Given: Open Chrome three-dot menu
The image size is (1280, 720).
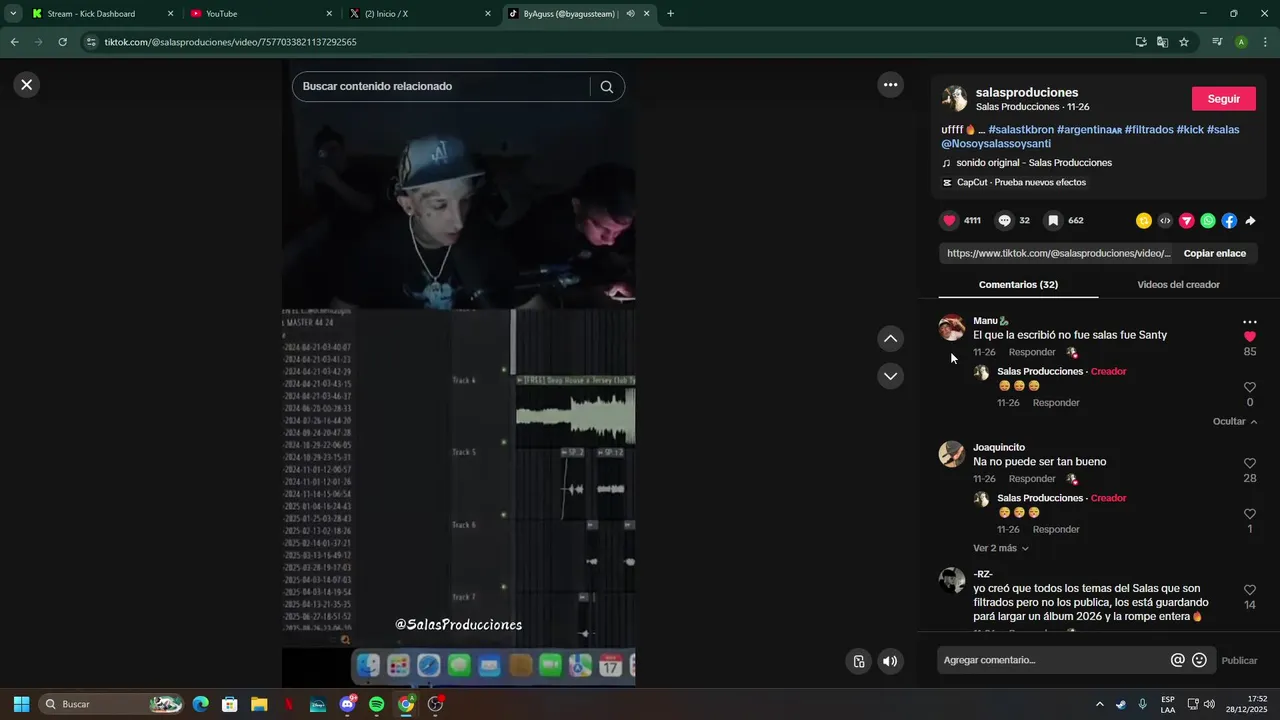Looking at the screenshot, I should [x=1265, y=42].
